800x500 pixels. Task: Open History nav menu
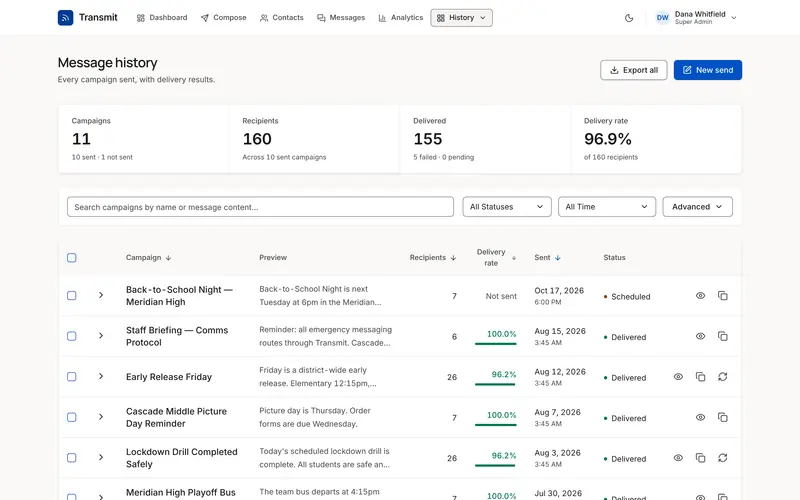pos(461,18)
